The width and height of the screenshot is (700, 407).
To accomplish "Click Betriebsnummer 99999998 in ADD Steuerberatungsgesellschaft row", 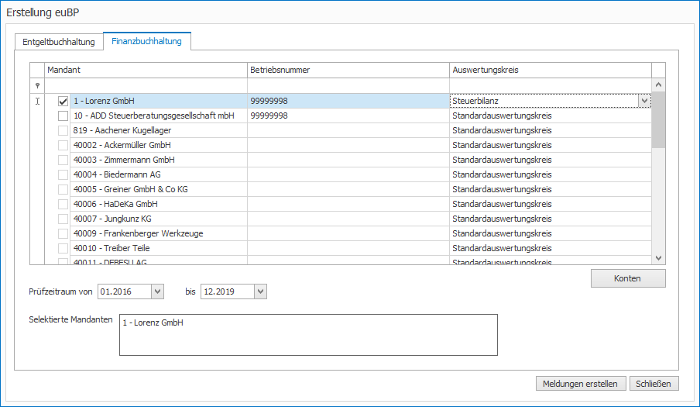I will coord(269,116).
